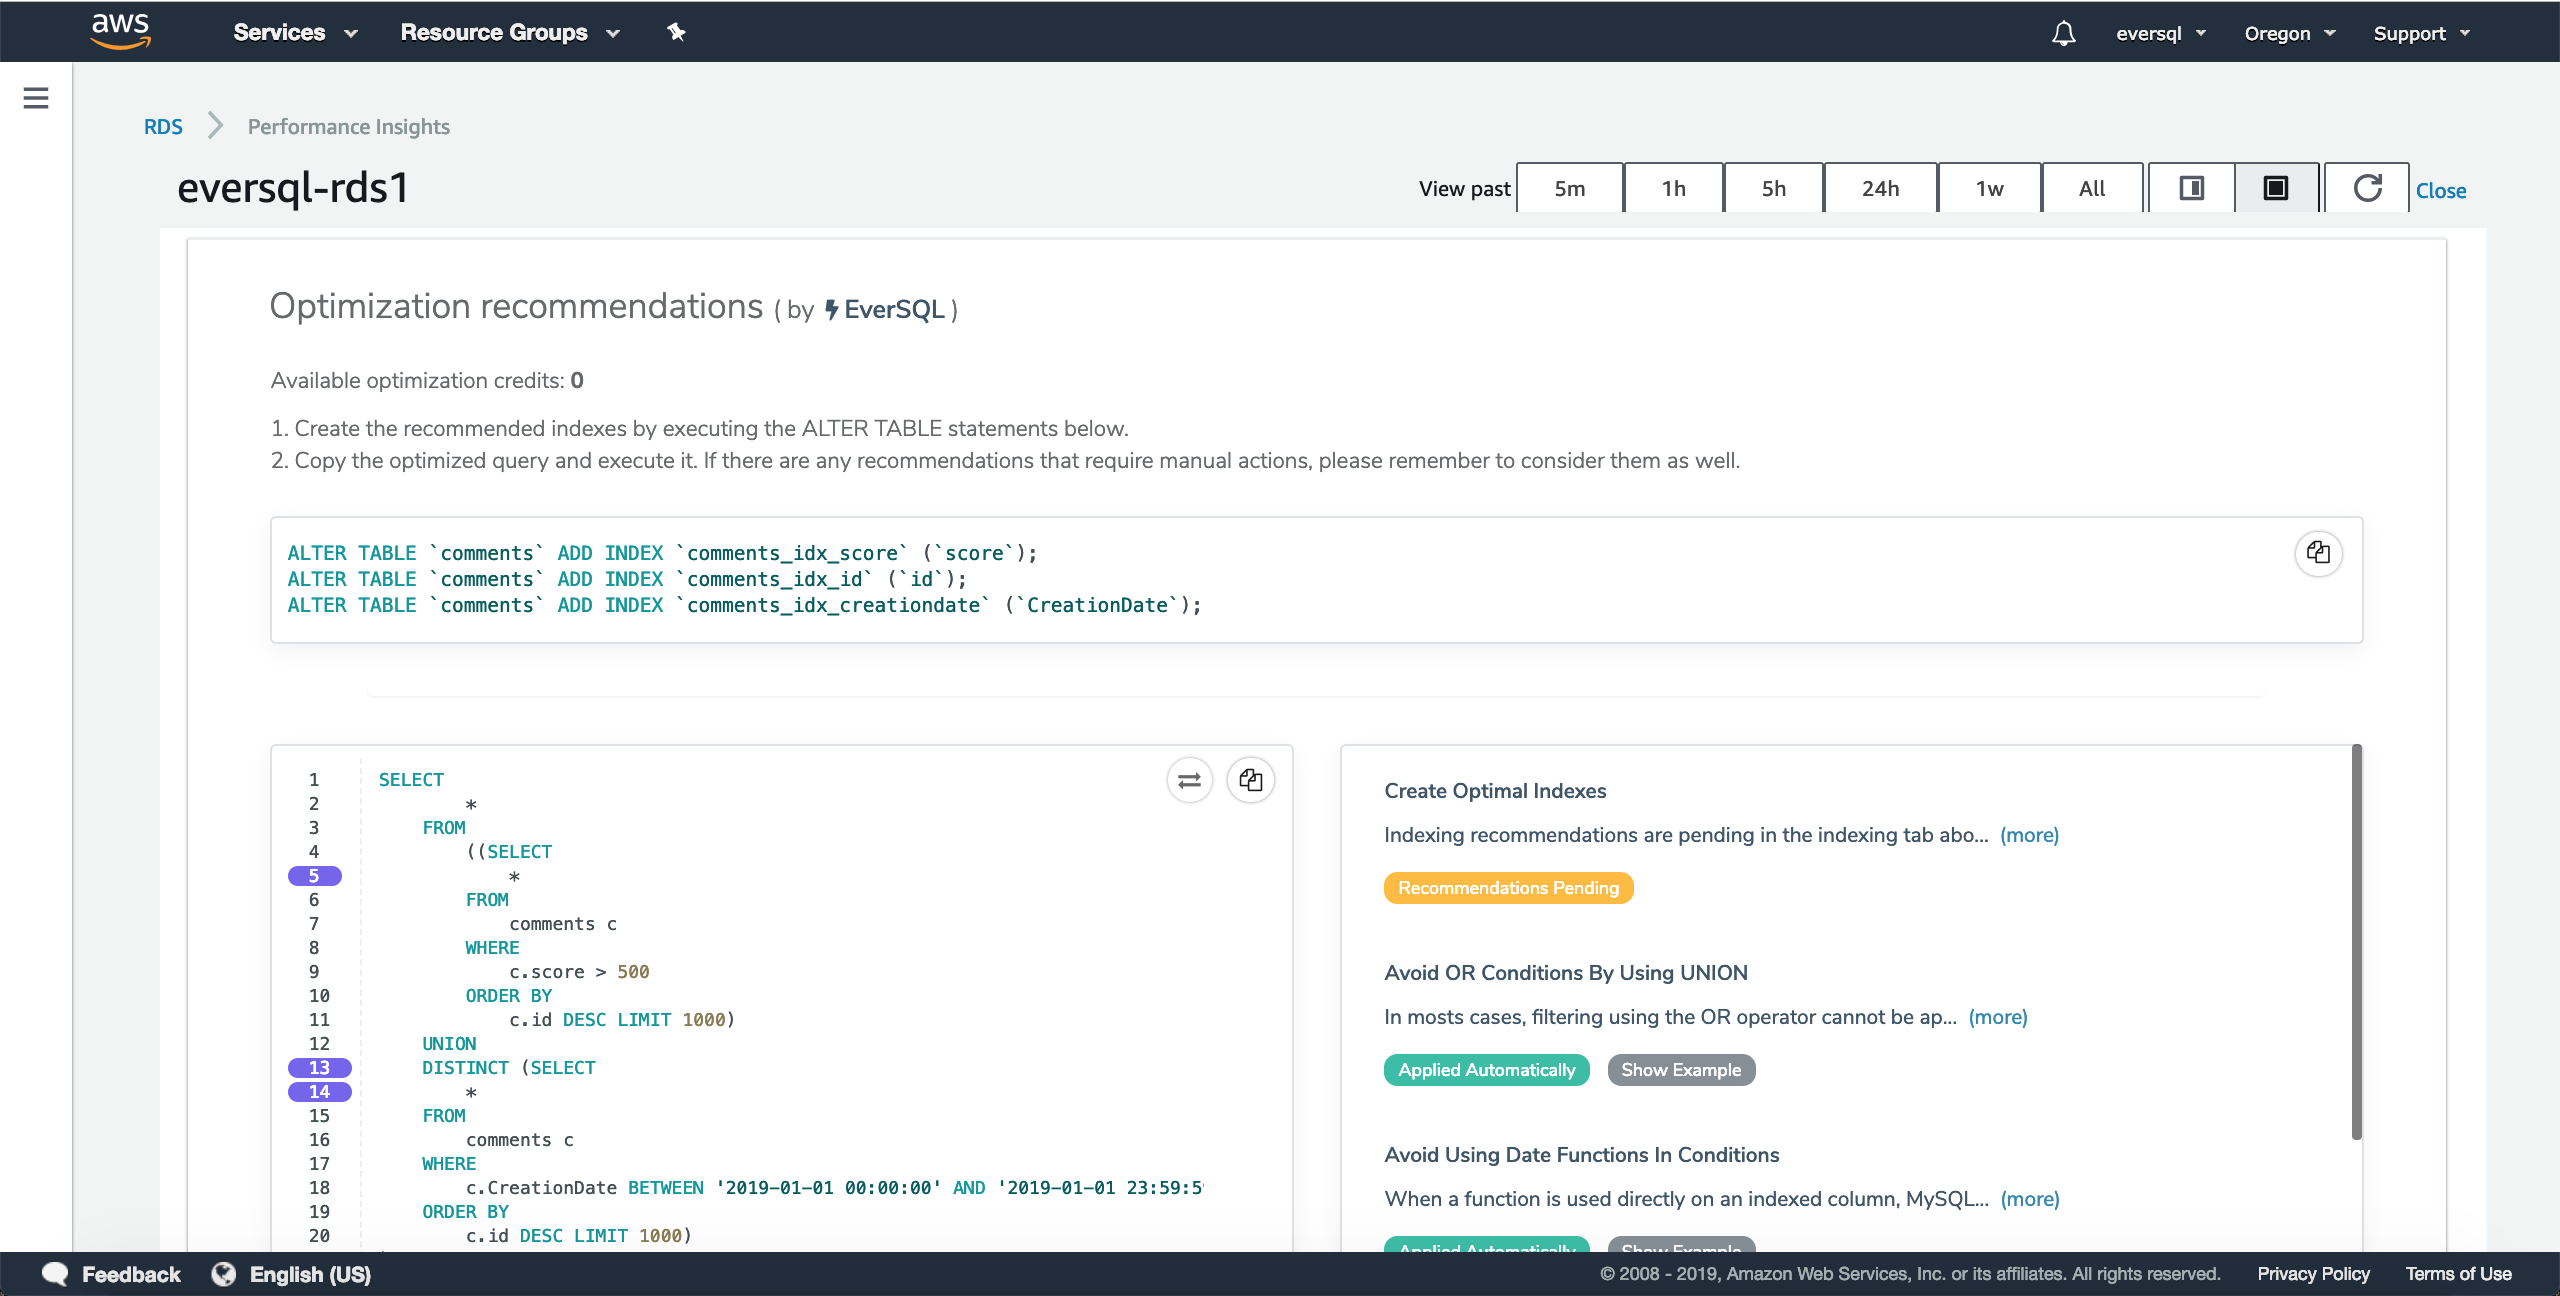Click the eversql-rds1 instance title
The image size is (2560, 1296).
[293, 188]
